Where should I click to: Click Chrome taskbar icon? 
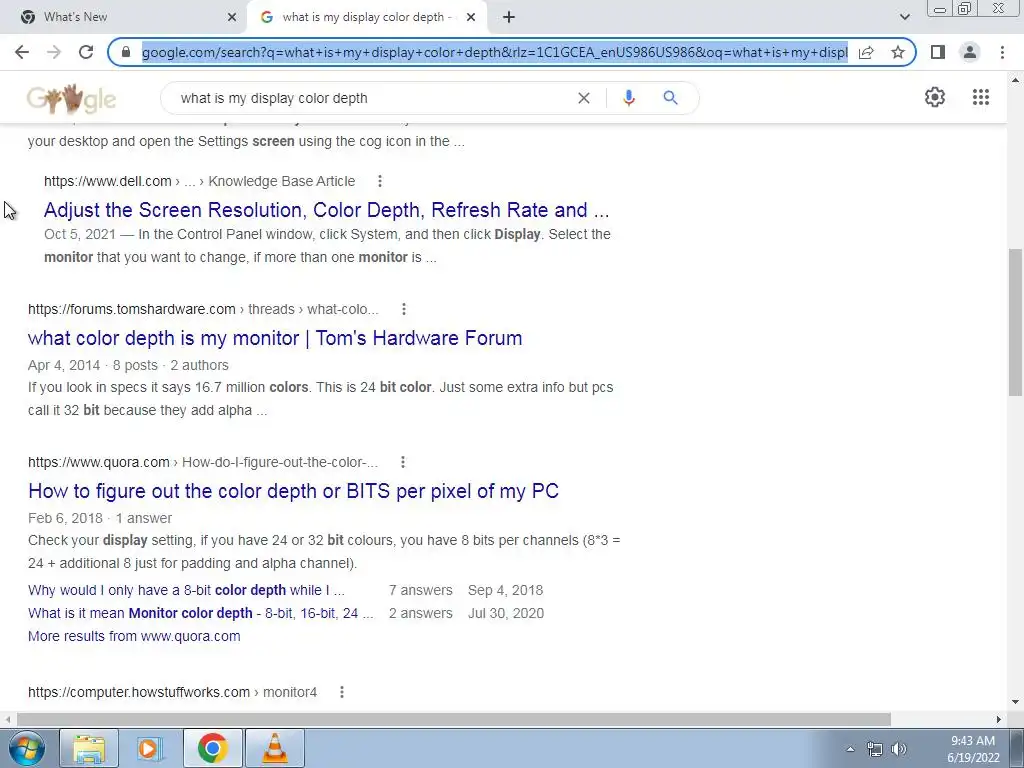213,748
